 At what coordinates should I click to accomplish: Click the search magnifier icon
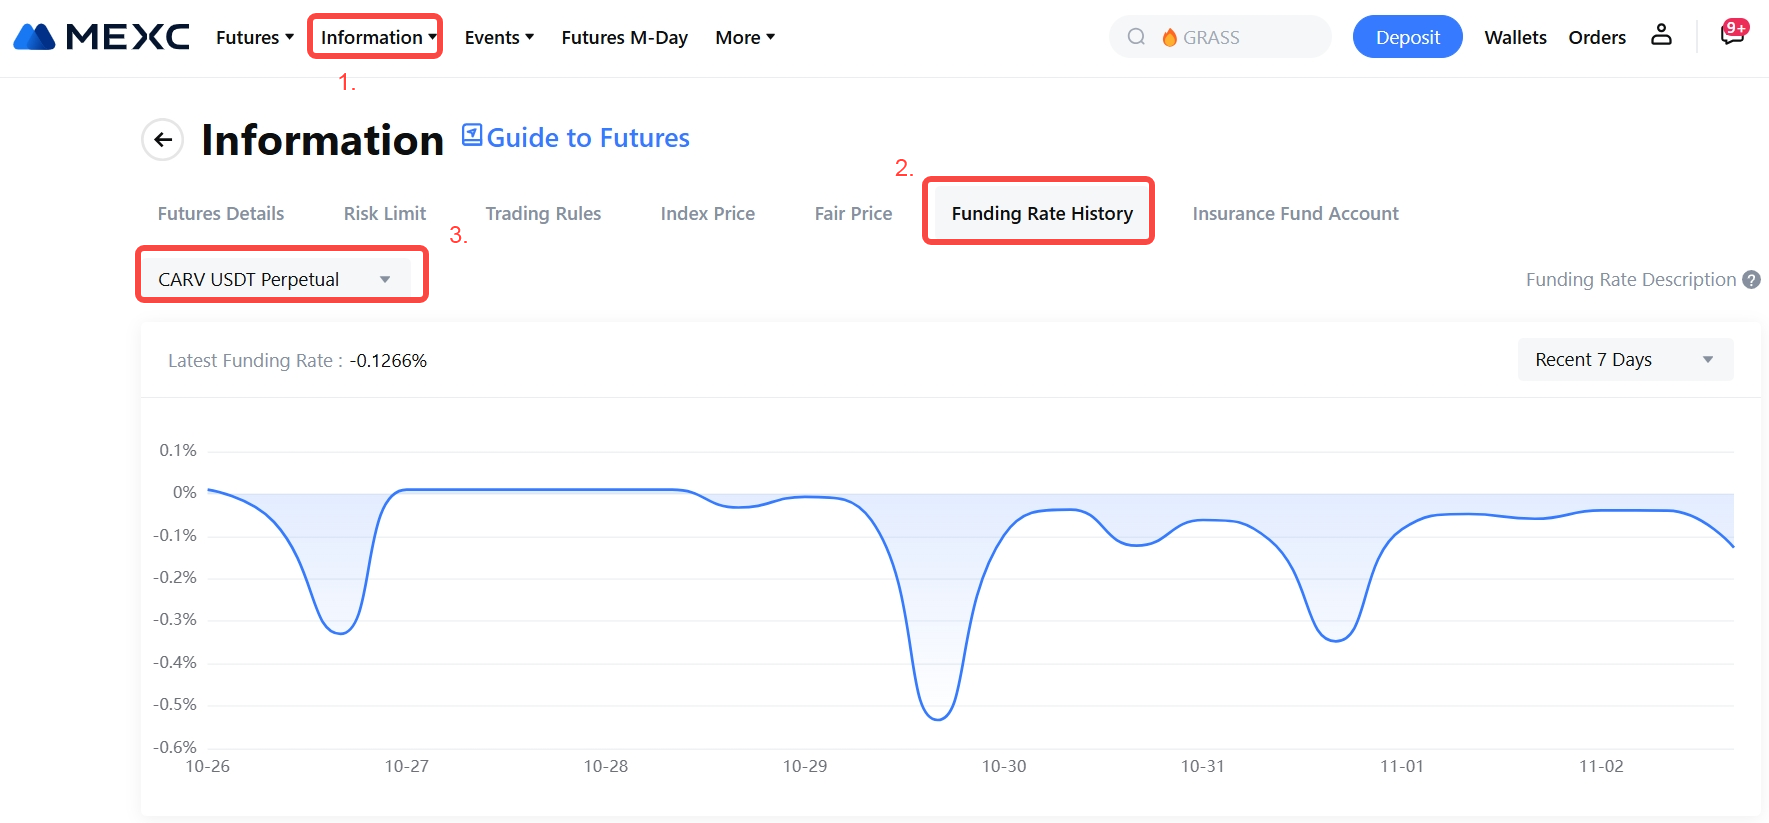(1136, 37)
